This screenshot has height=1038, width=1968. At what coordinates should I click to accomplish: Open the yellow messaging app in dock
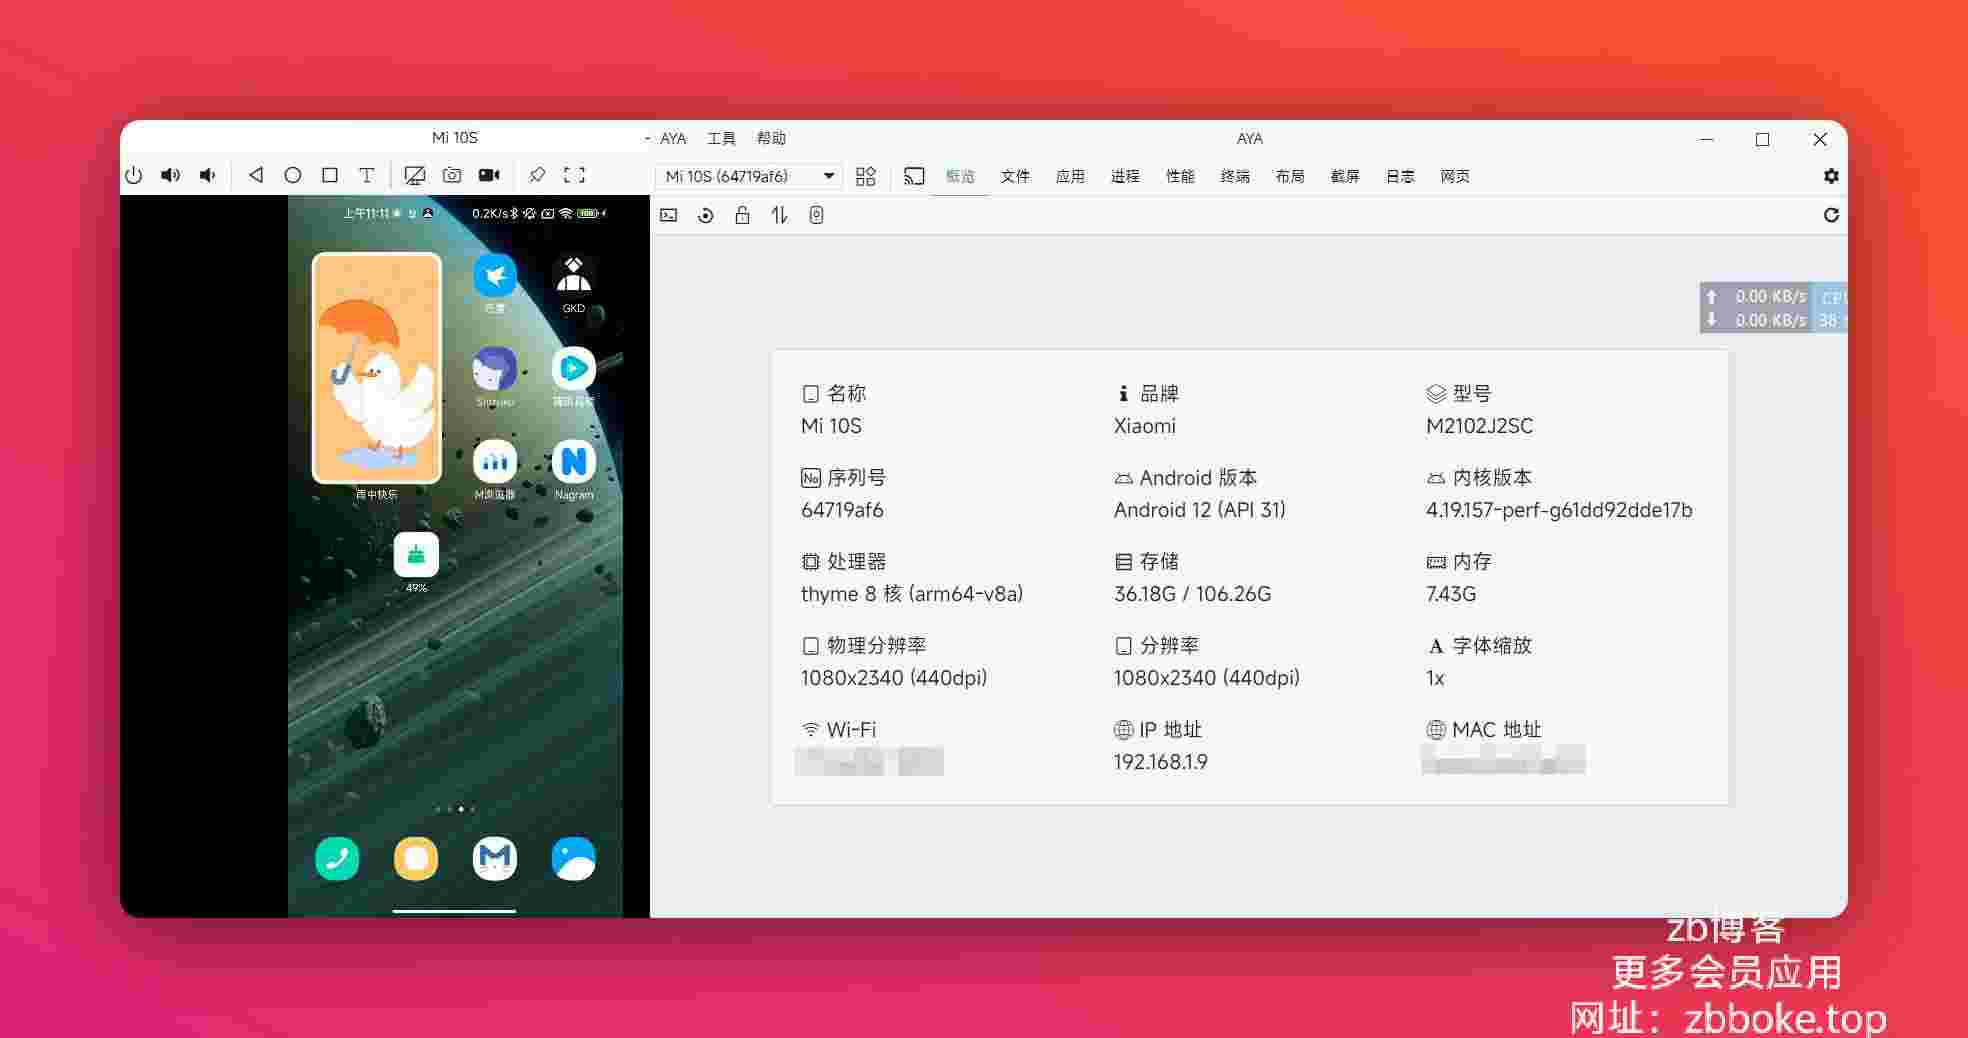[x=416, y=858]
